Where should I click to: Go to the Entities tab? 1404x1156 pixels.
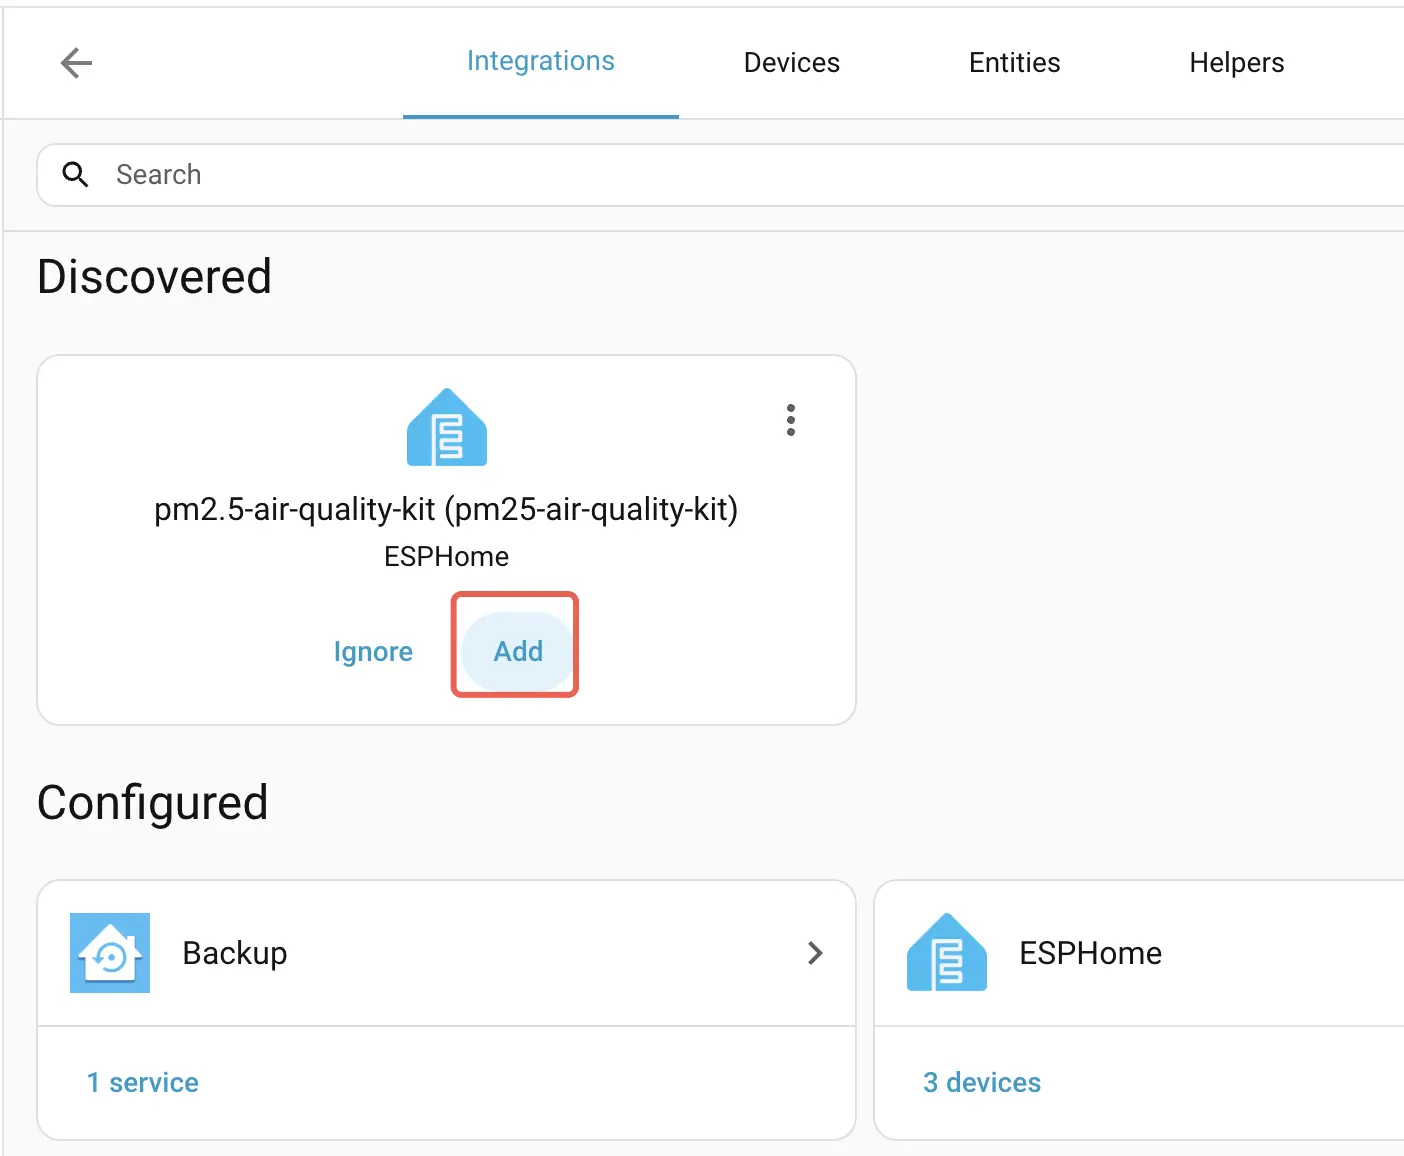[x=1014, y=63]
